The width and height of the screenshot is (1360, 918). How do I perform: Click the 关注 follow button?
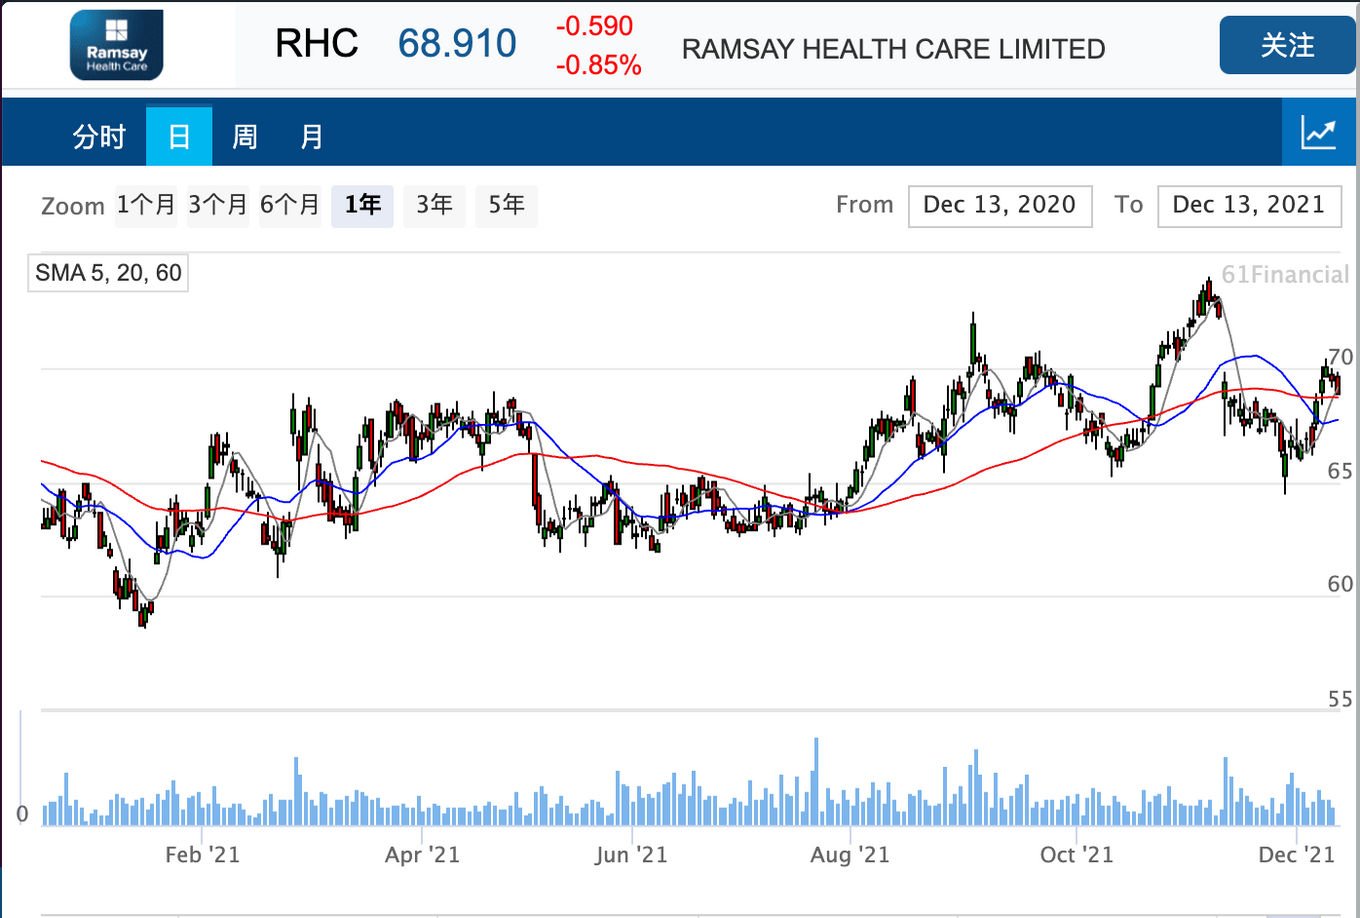[1287, 45]
